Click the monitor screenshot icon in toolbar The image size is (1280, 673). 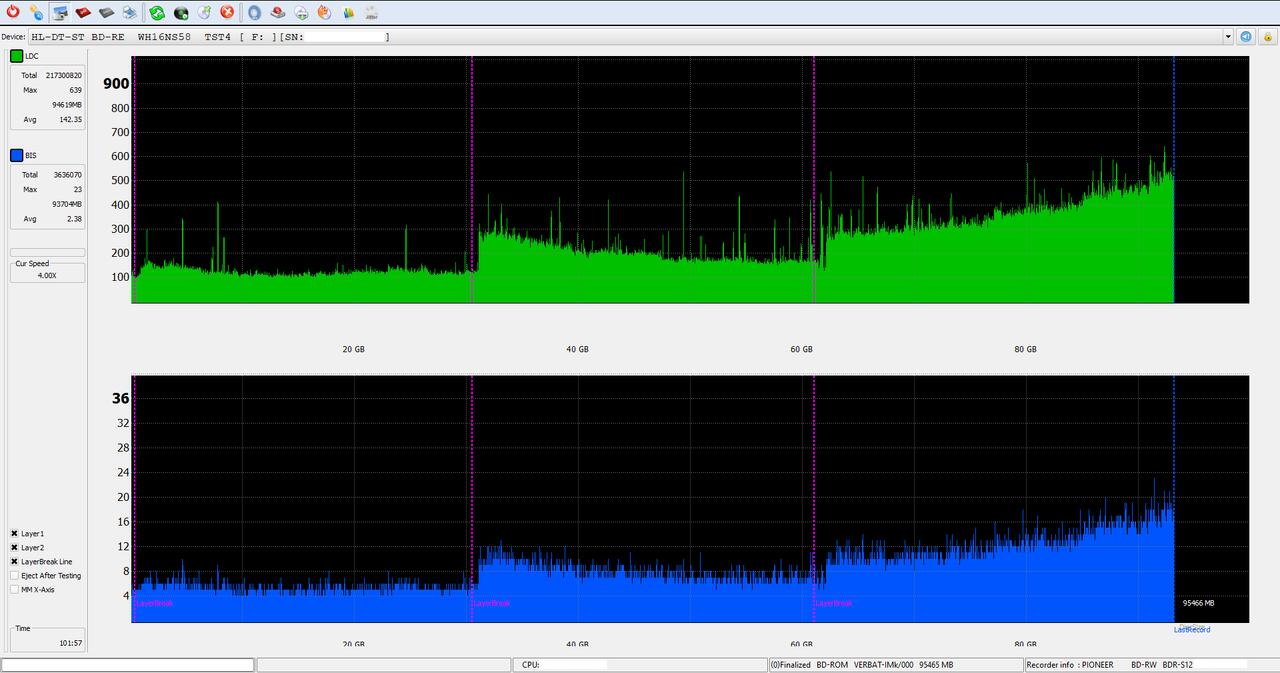60,12
